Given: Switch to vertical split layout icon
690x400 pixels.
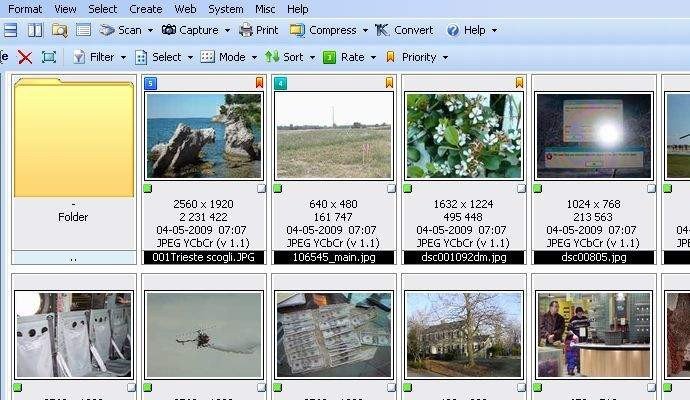Looking at the screenshot, I should pyautogui.click(x=35, y=30).
